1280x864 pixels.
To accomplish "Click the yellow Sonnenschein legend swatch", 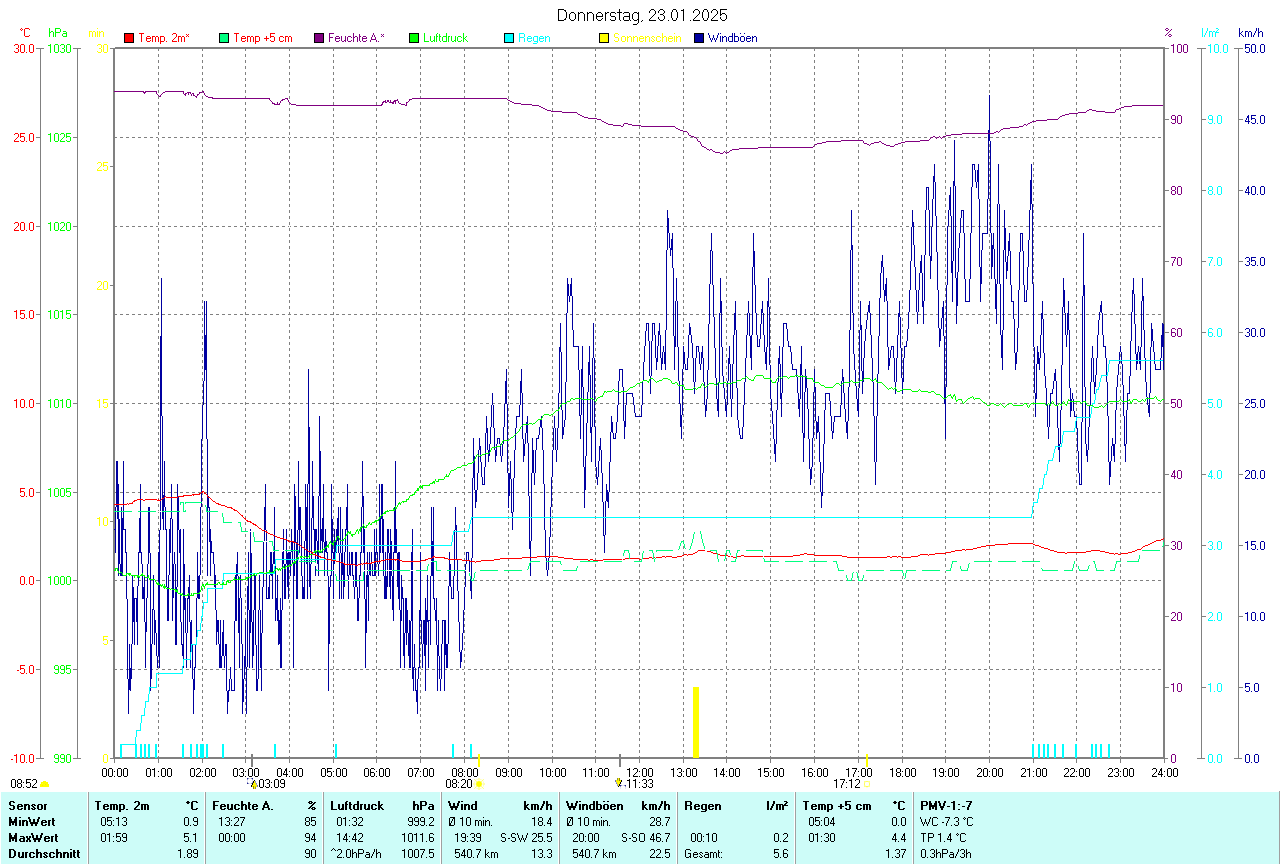I will 604,38.
